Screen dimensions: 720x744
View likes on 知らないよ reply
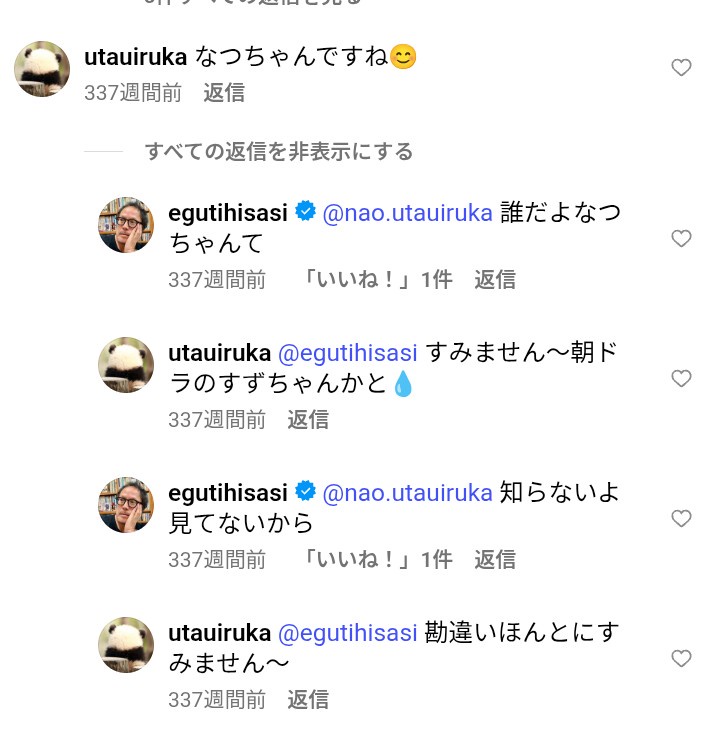tap(377, 560)
